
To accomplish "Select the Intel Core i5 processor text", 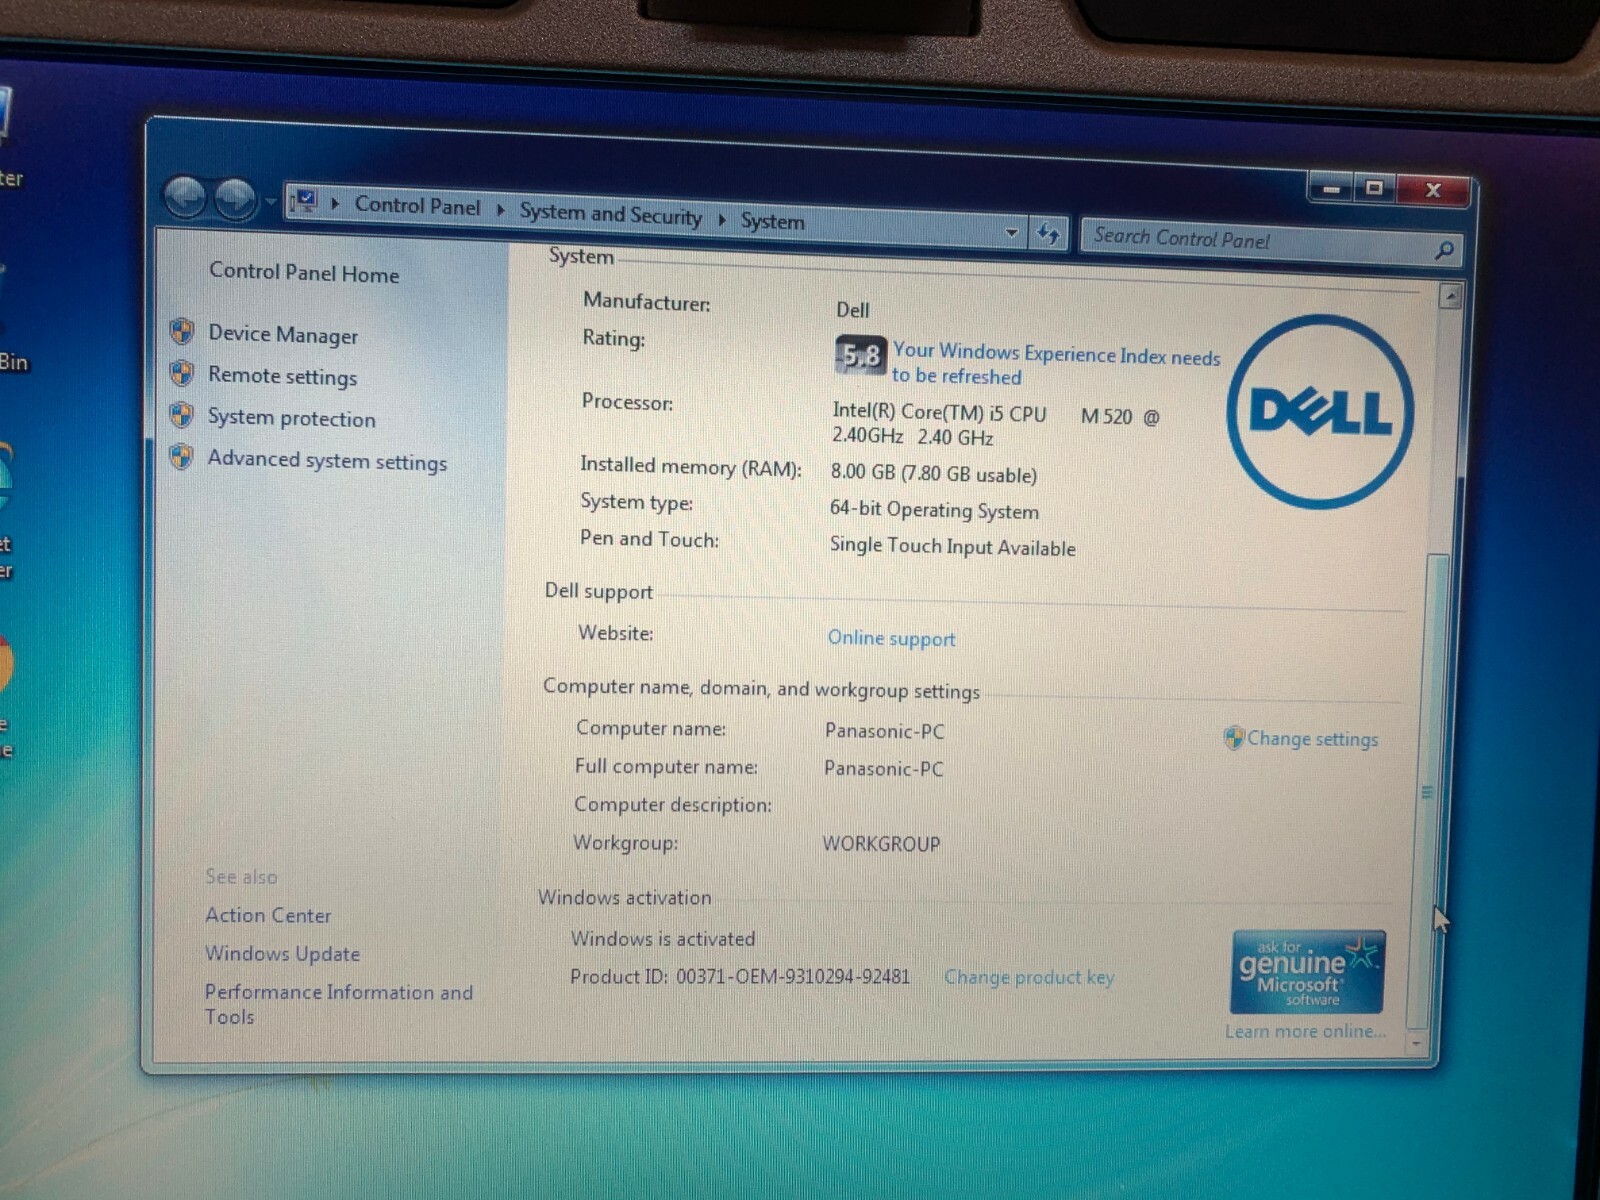I will (x=996, y=425).
